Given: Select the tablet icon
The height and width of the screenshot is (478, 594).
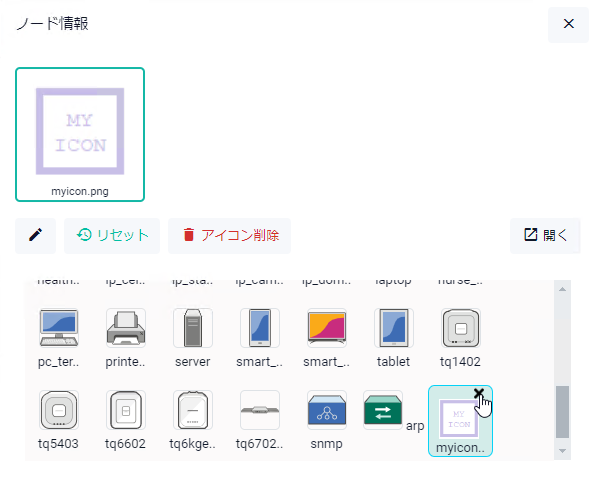Looking at the screenshot, I should point(394,328).
